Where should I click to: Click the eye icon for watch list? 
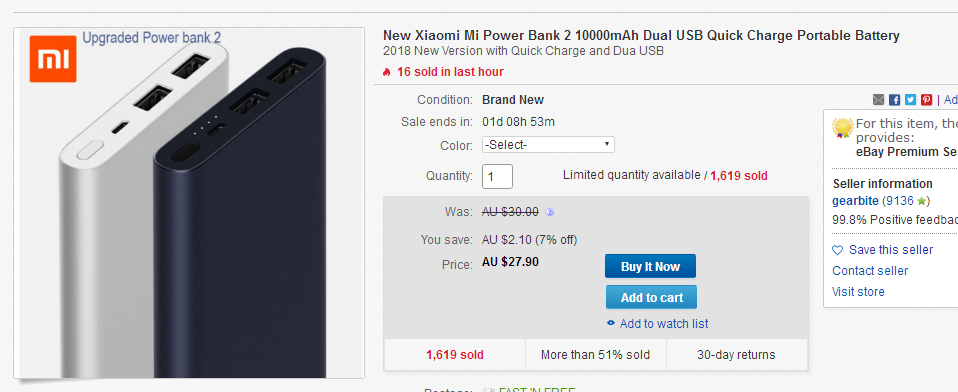pos(610,323)
